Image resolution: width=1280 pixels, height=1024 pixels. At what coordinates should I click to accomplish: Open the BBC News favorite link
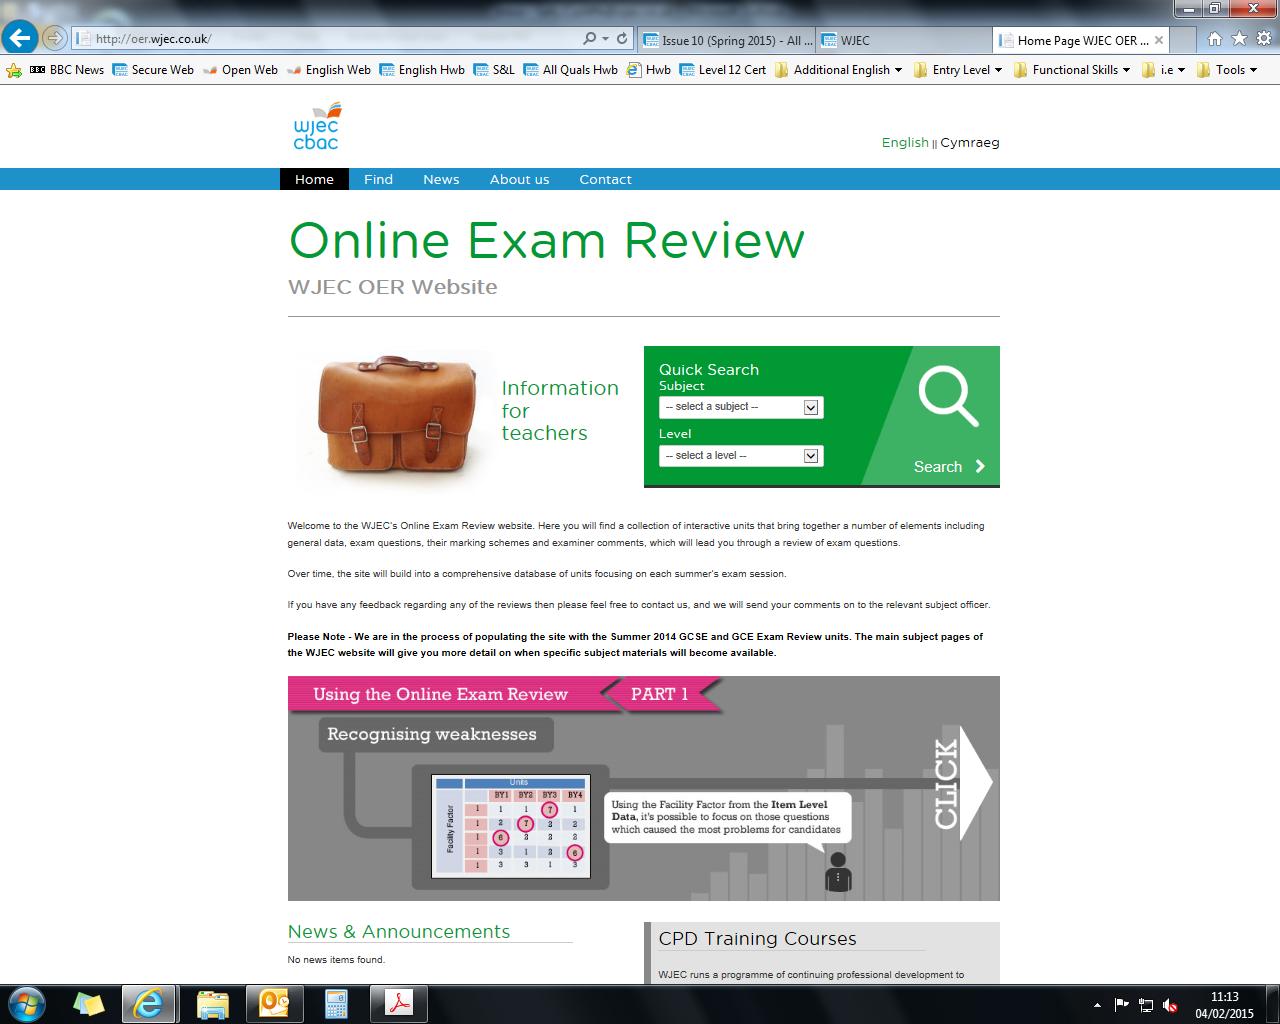pyautogui.click(x=67, y=70)
